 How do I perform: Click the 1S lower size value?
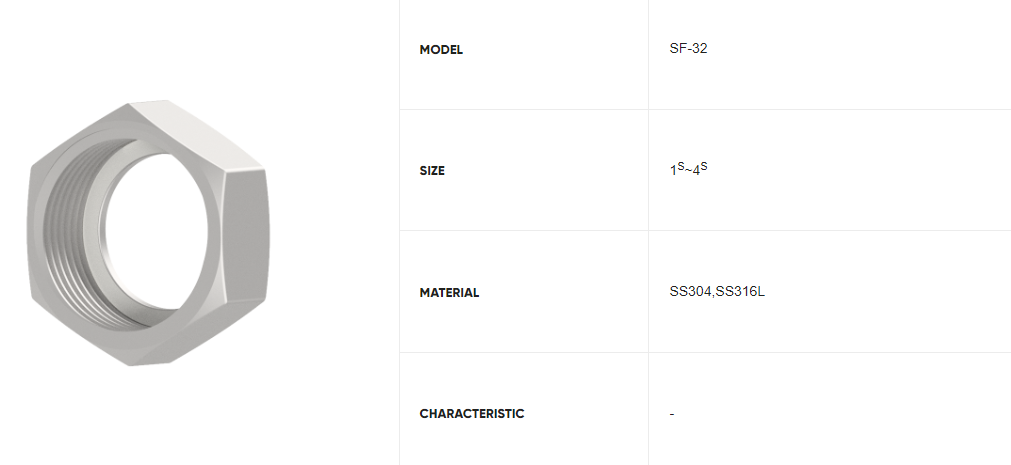(676, 170)
